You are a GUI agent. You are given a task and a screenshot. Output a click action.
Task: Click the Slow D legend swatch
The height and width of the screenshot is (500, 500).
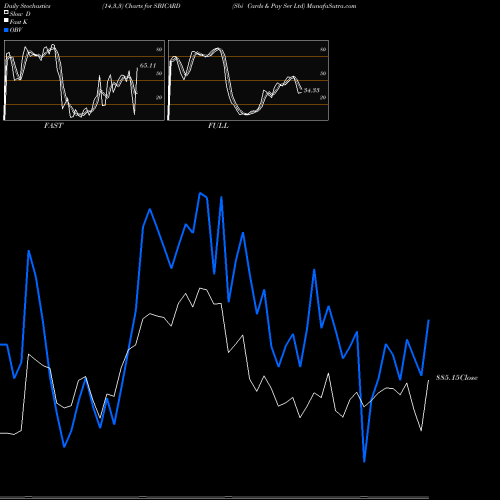click(x=6, y=13)
